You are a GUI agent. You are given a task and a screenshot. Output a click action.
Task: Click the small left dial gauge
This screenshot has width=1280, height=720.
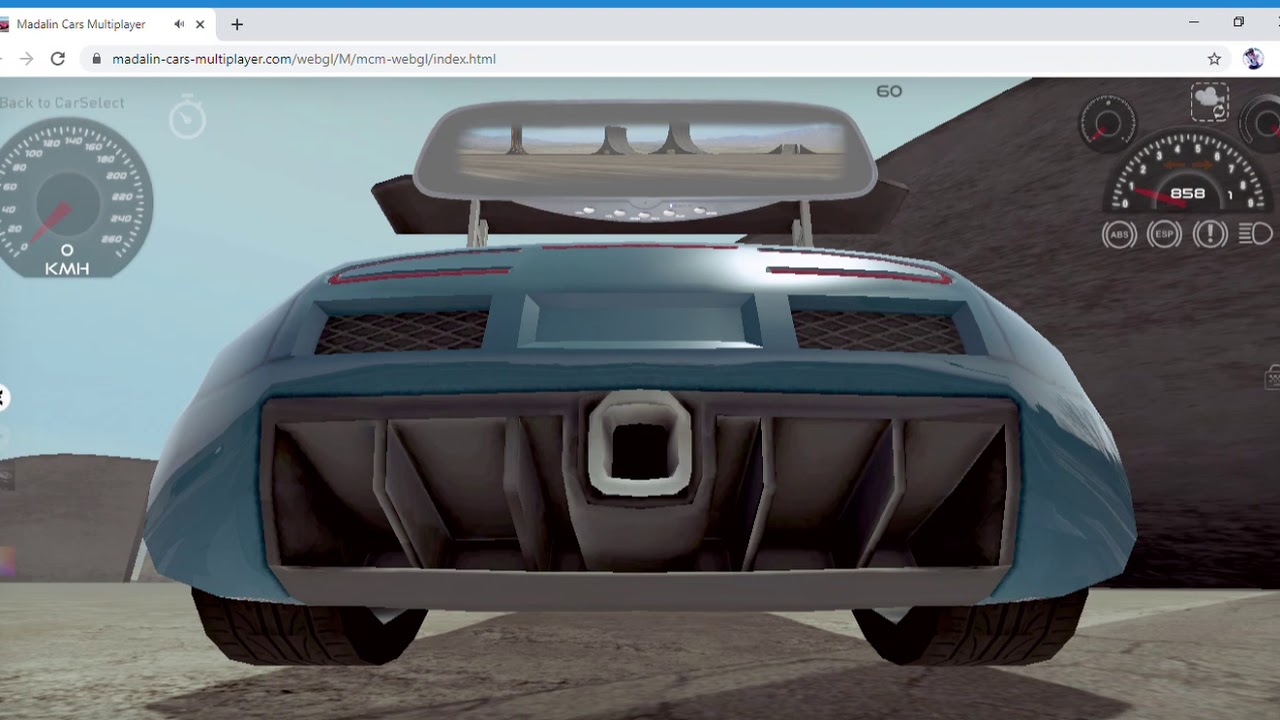1107,124
